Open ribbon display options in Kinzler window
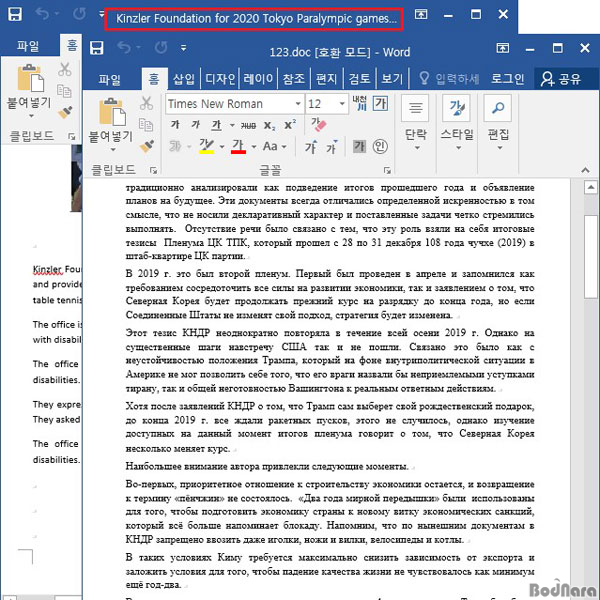The image size is (600, 600). click(x=421, y=15)
